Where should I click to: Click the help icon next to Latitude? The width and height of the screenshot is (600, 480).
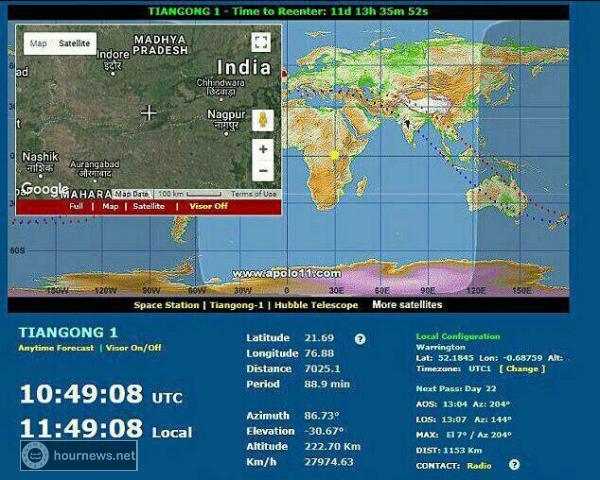(360, 339)
